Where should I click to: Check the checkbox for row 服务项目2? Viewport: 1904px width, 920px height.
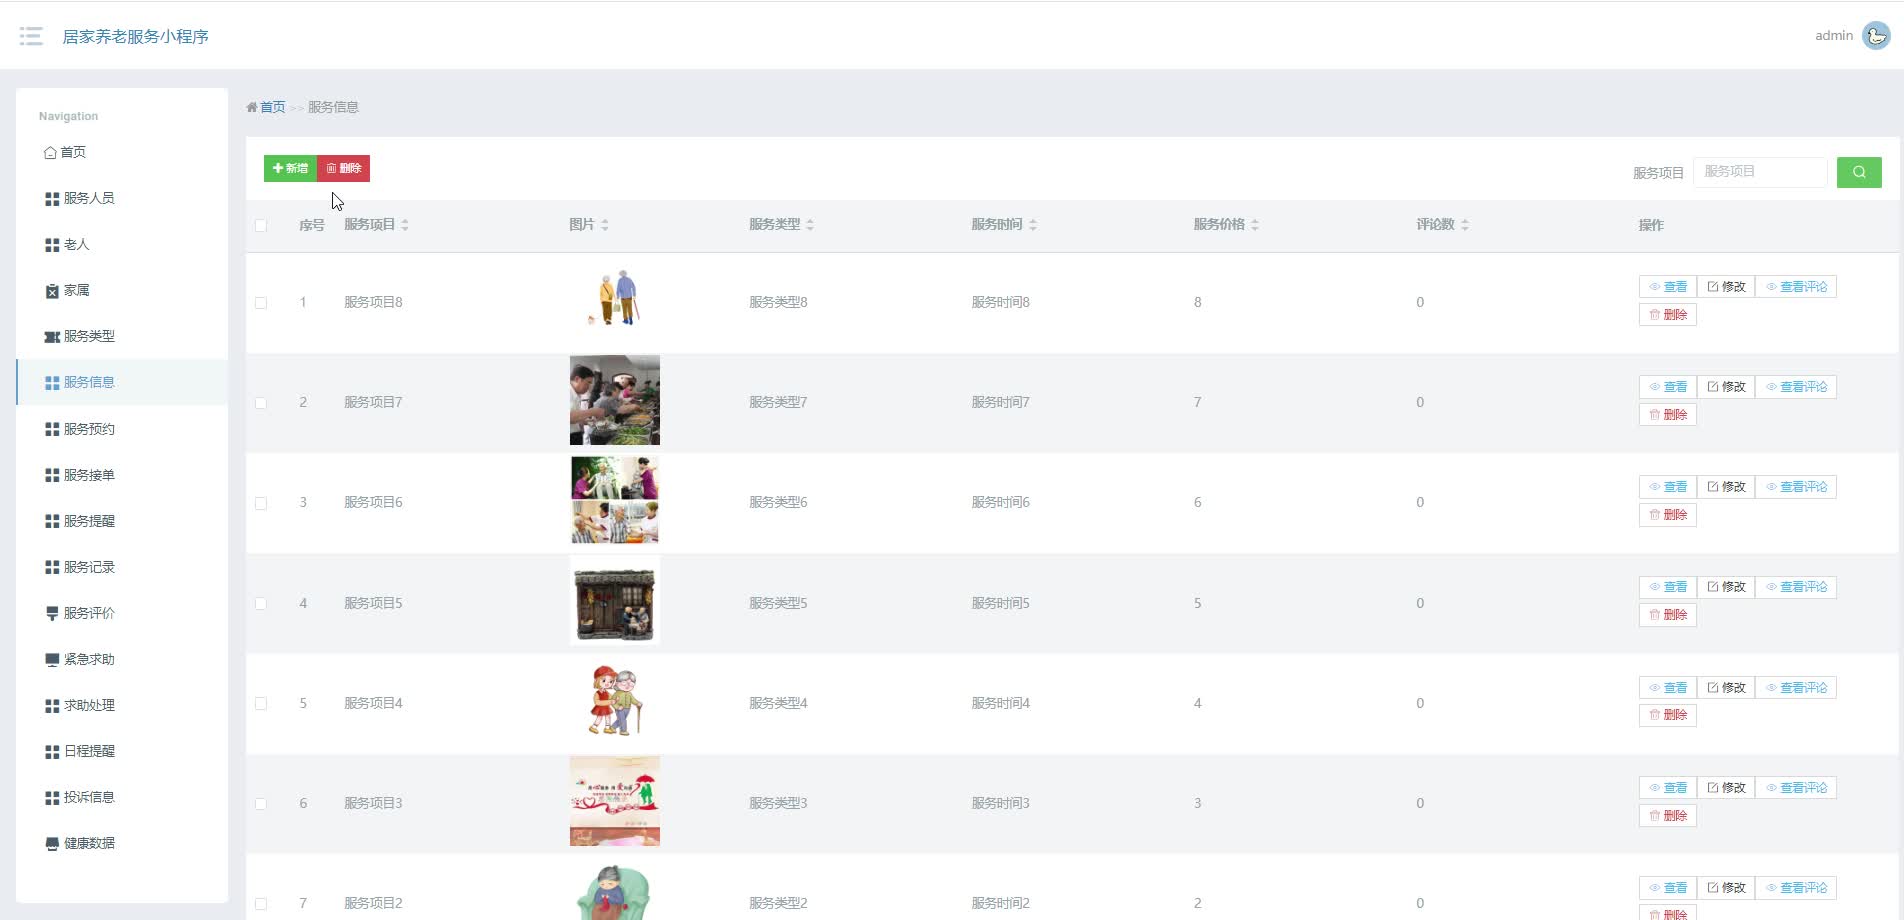tap(261, 904)
